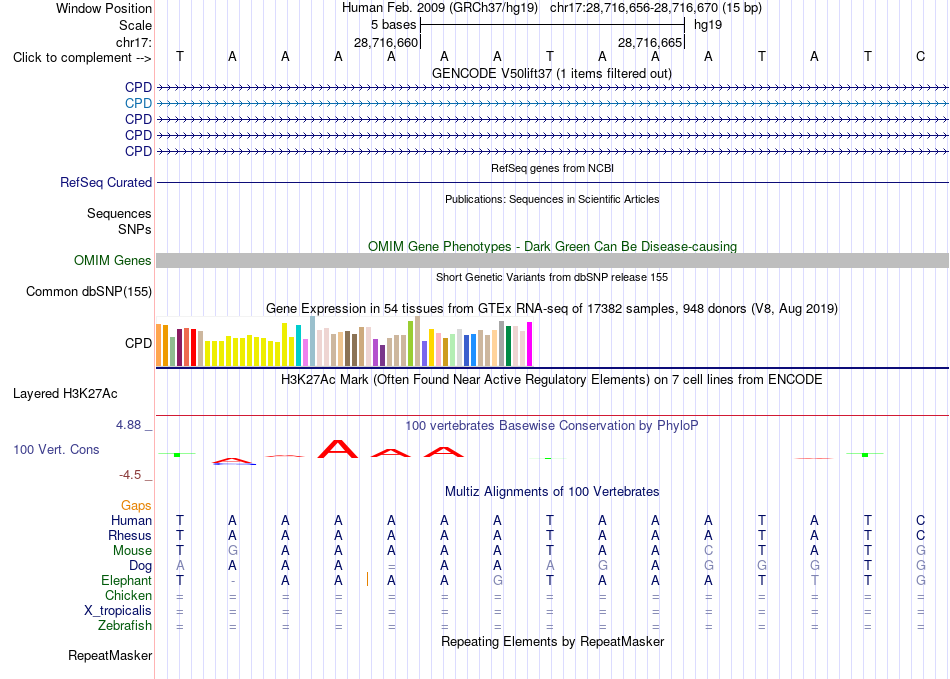Click the SNPs track label

[x=135, y=230]
